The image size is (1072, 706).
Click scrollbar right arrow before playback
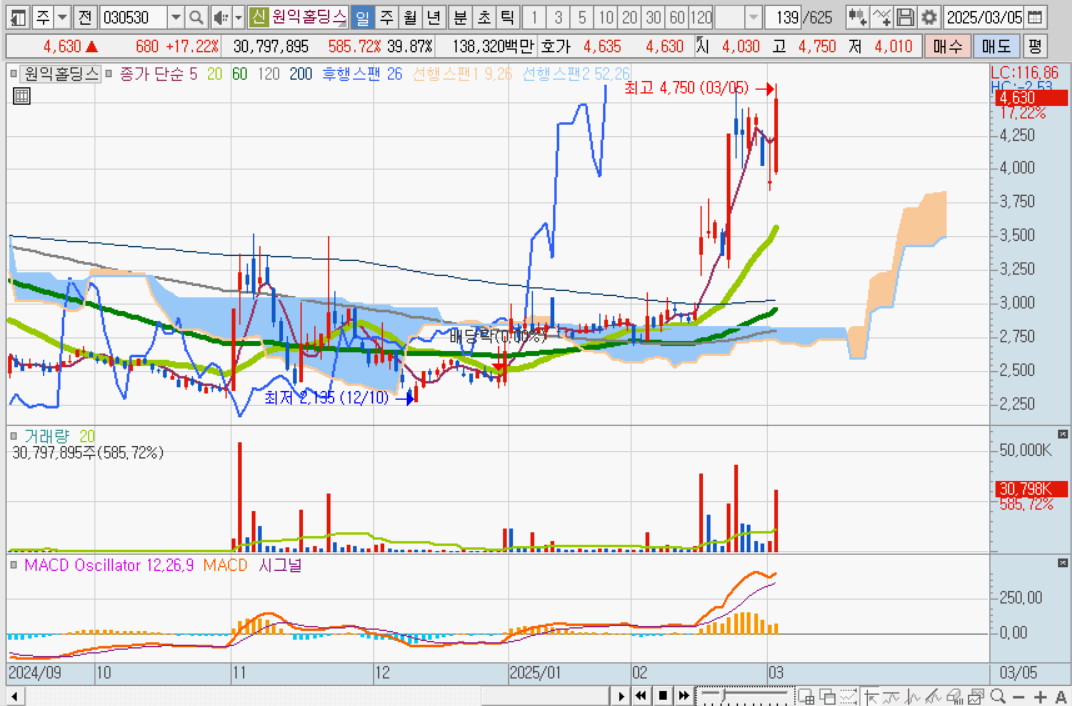click(x=621, y=696)
